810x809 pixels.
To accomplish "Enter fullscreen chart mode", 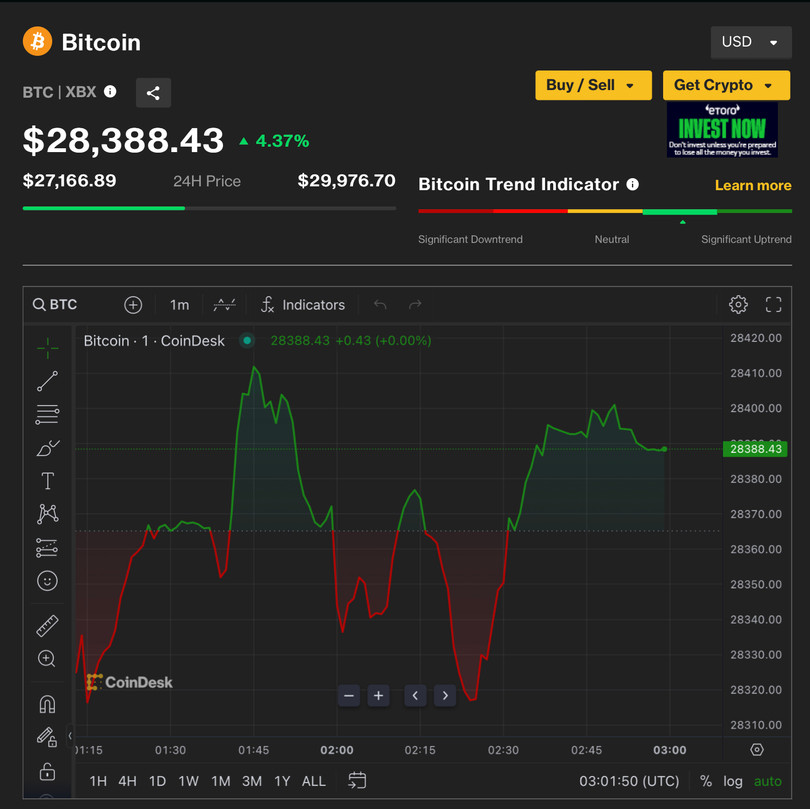I will [773, 305].
